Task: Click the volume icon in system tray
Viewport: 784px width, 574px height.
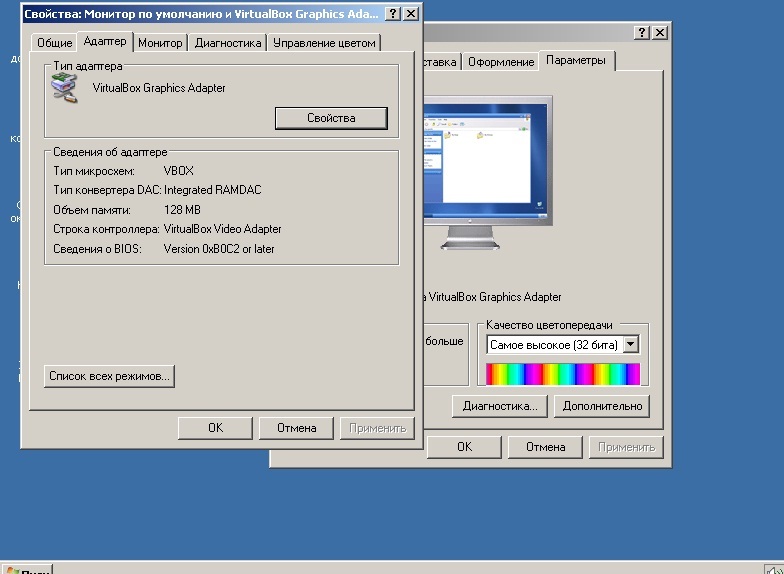Action: click(774, 568)
